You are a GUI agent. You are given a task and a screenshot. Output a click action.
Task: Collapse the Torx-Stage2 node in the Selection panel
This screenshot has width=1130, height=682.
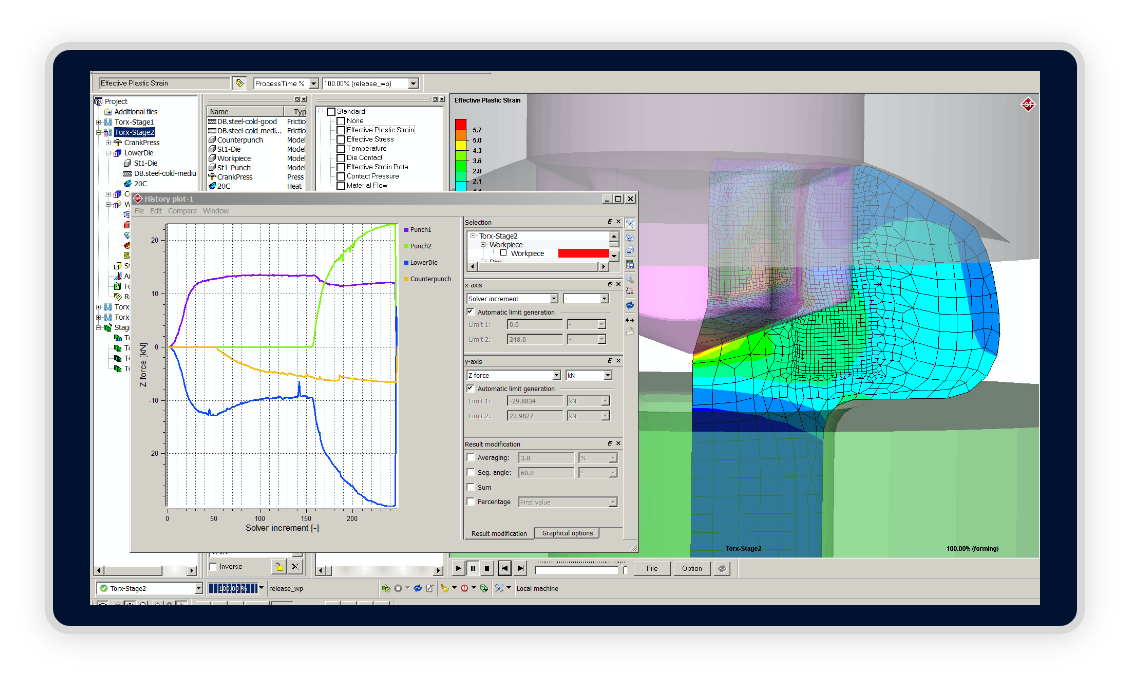coord(473,236)
